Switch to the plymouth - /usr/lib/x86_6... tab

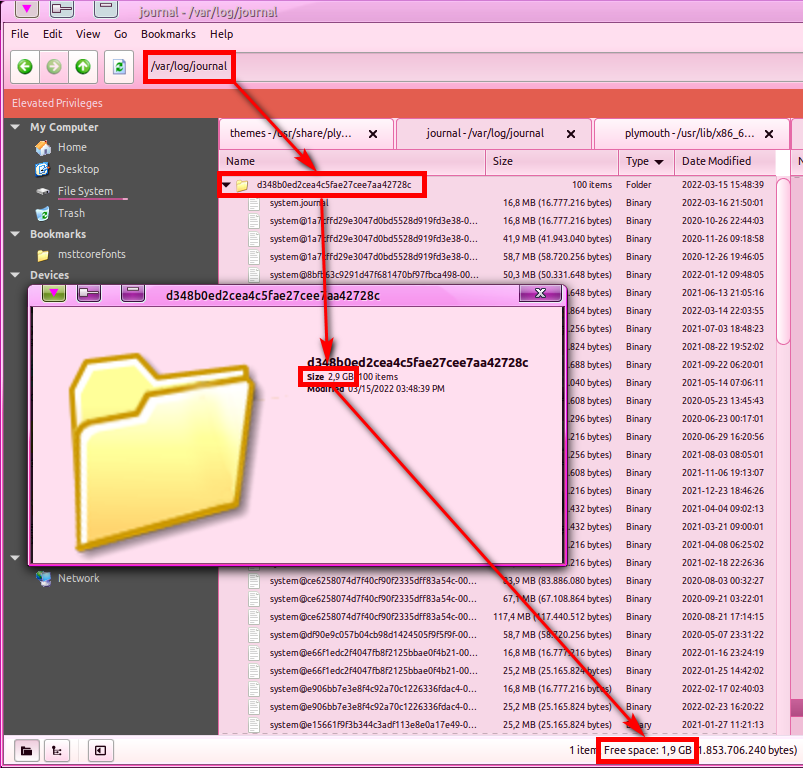coord(689,134)
